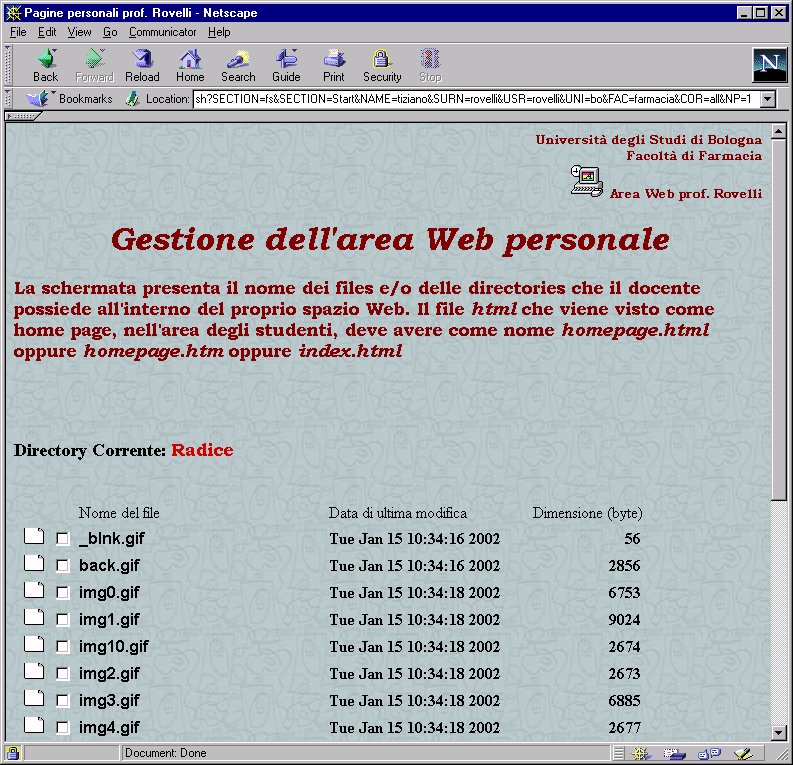Click the 'Data di ultima modifica' header

coord(398,513)
